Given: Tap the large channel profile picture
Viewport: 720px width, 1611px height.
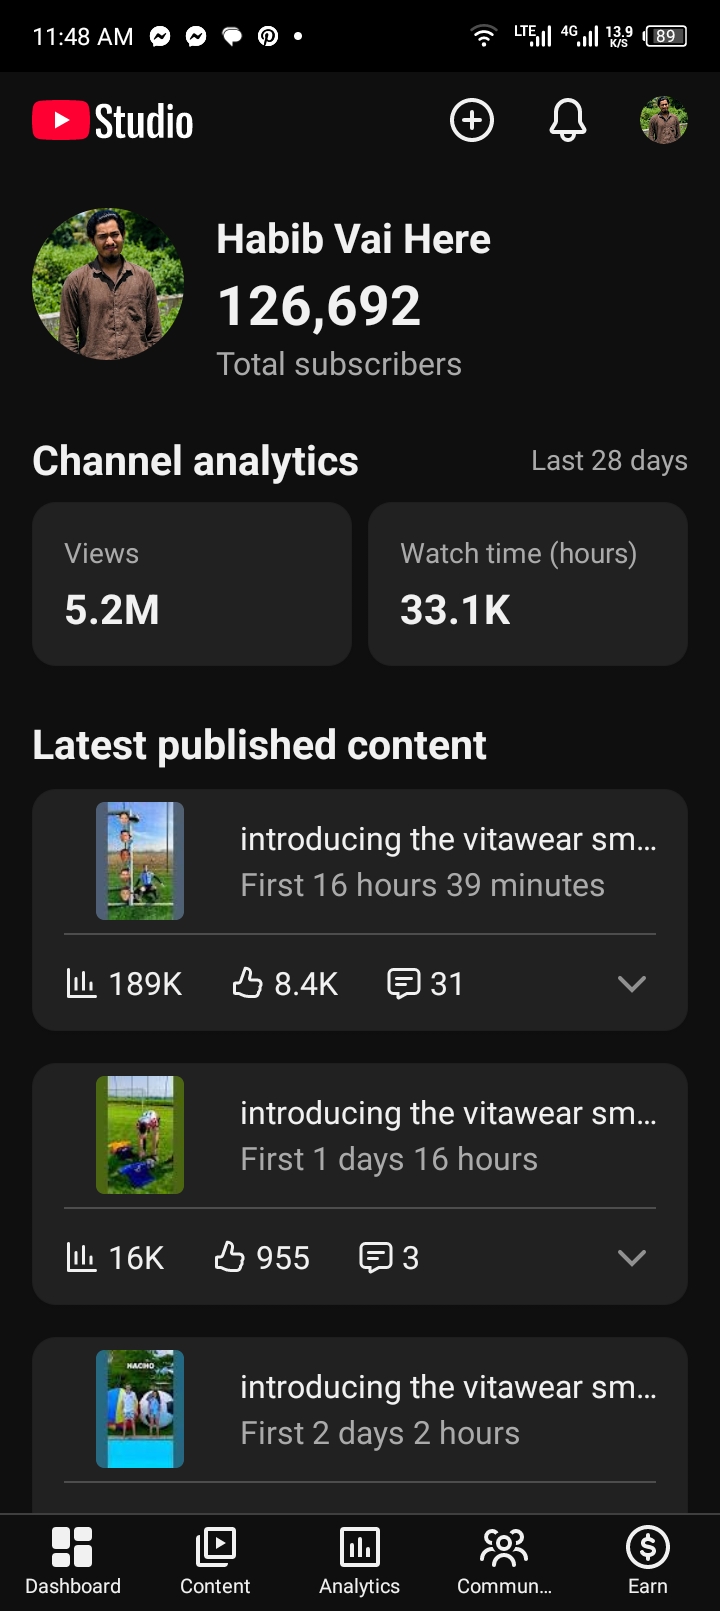Looking at the screenshot, I should (x=108, y=284).
